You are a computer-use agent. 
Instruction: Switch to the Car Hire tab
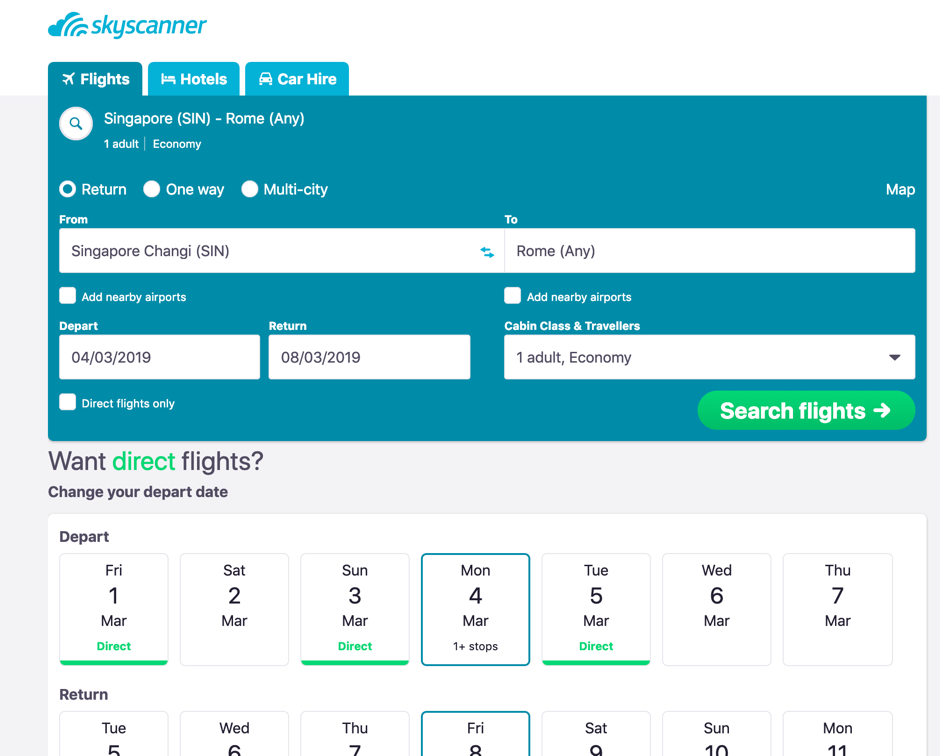tap(297, 79)
